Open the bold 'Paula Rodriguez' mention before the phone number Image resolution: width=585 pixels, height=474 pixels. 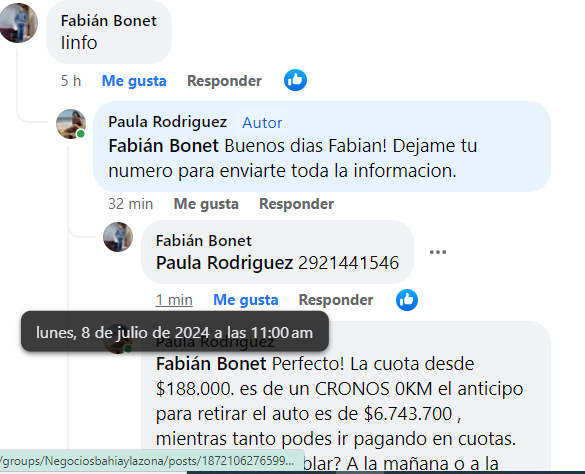point(224,263)
